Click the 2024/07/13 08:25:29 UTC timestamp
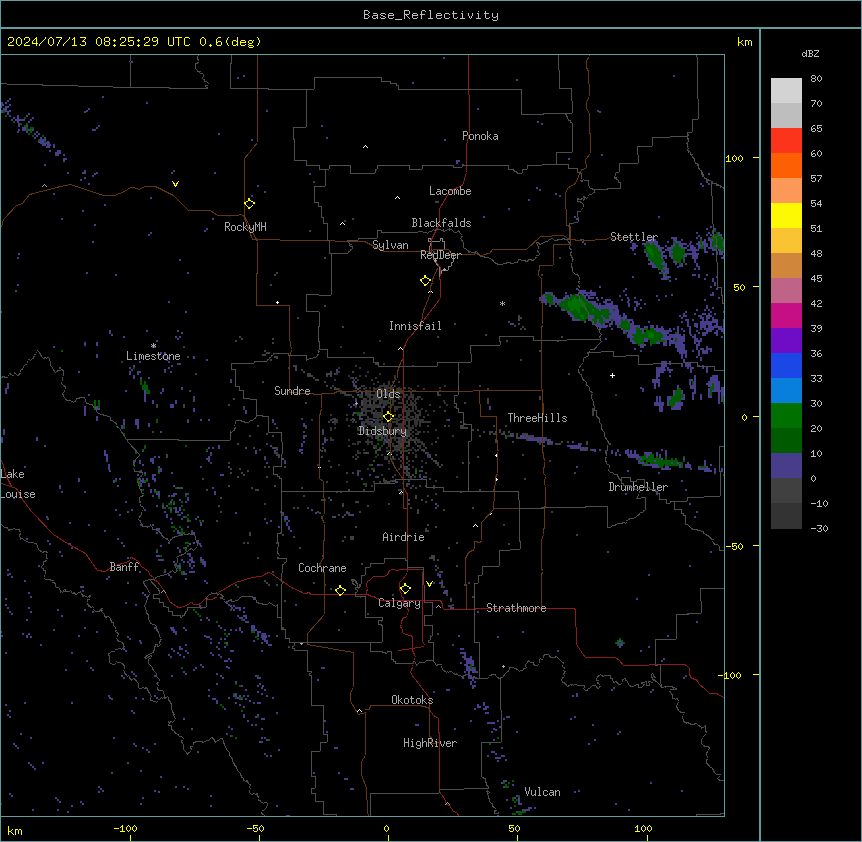Image resolution: width=862 pixels, height=842 pixels. point(99,42)
